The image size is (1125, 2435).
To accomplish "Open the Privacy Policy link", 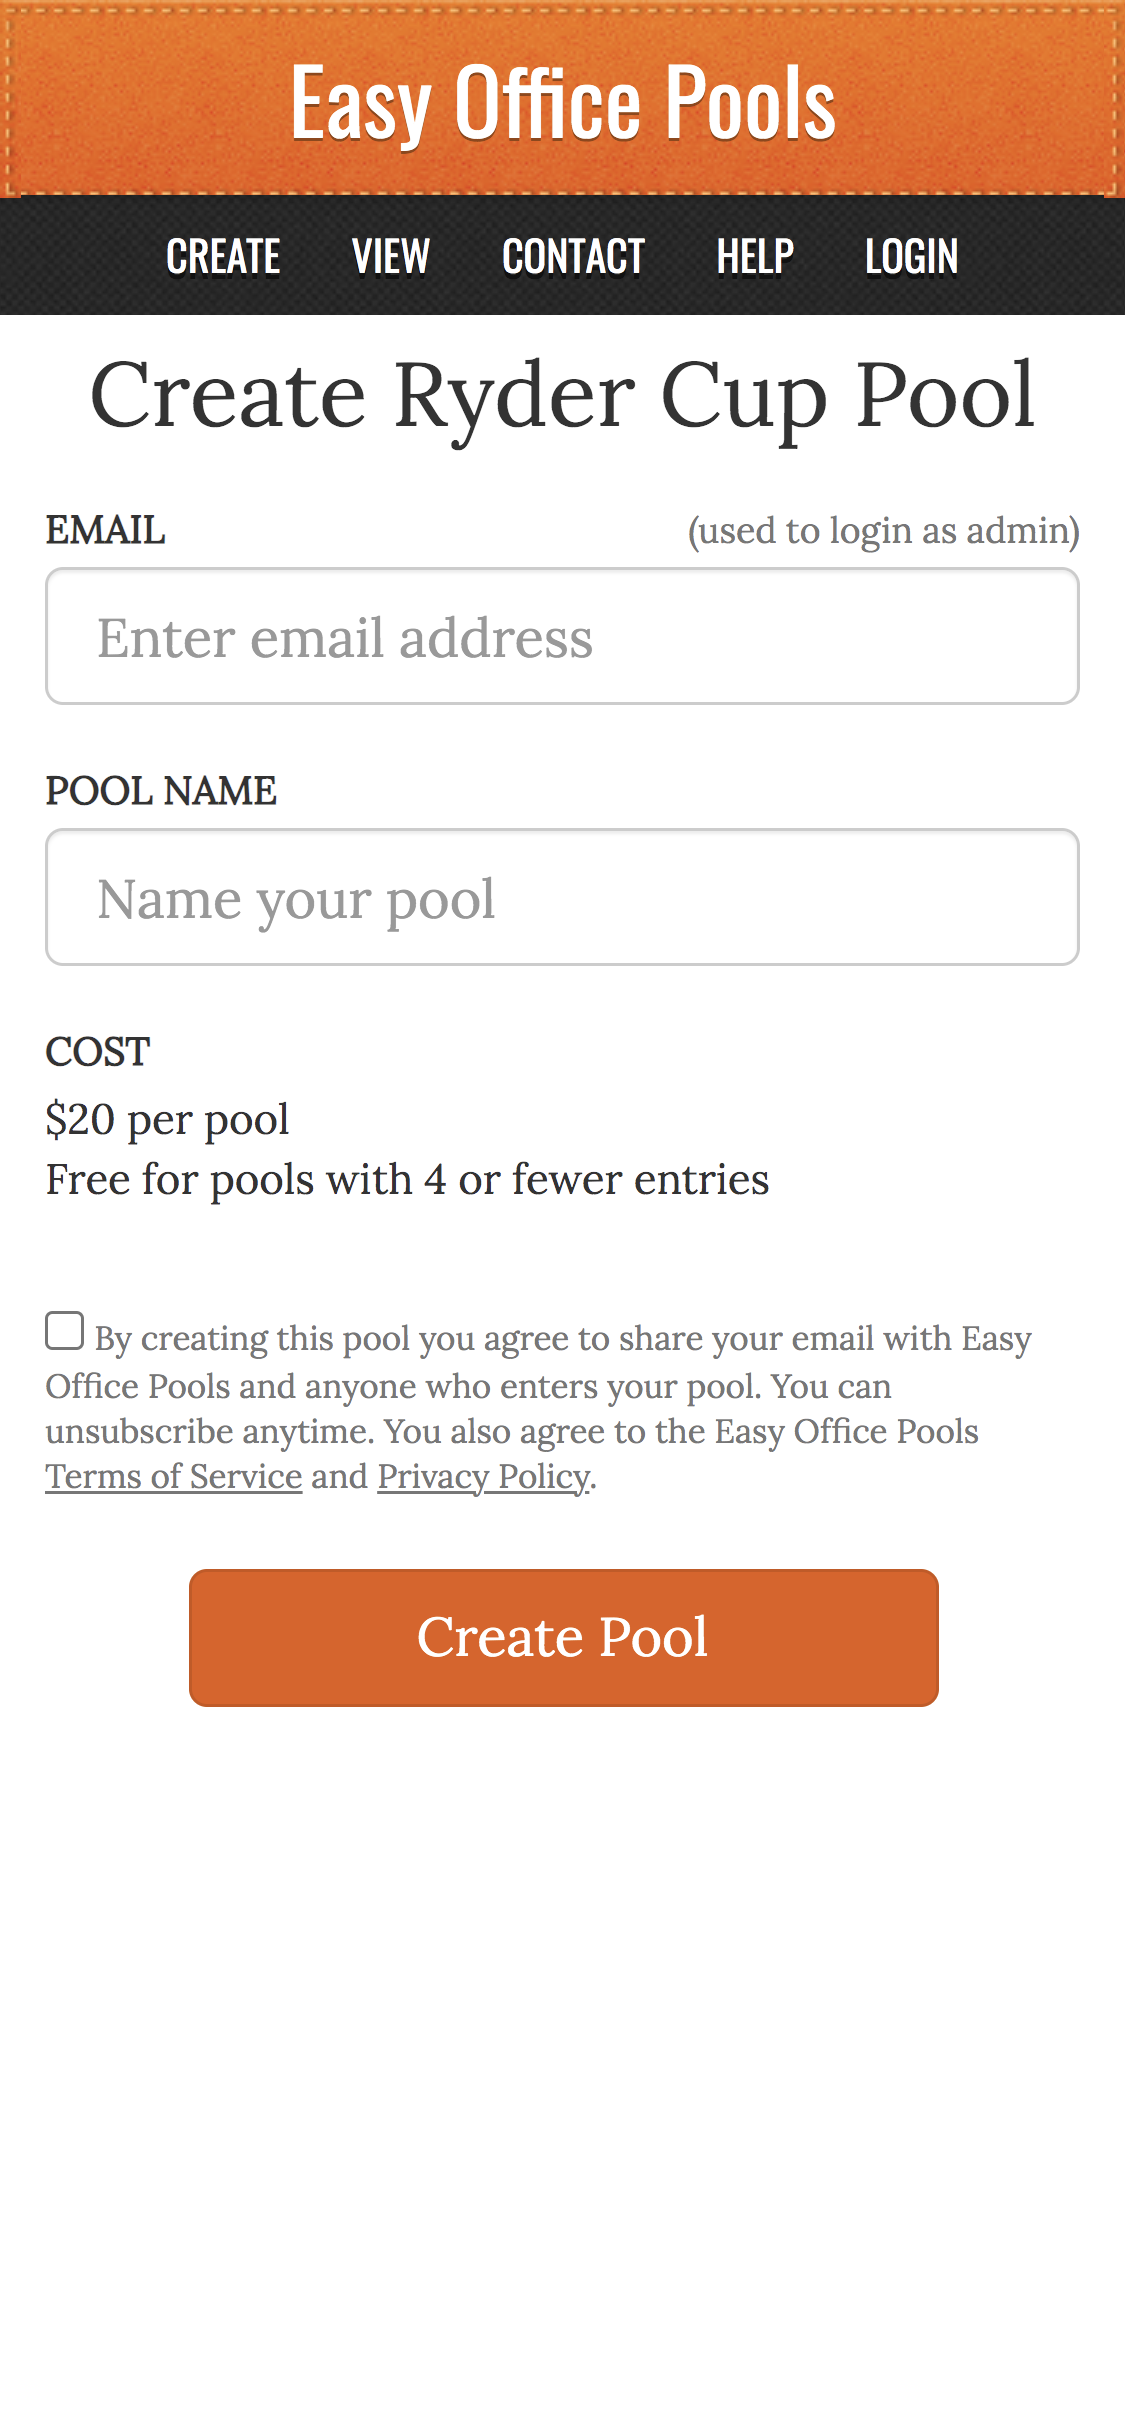I will [x=484, y=1477].
